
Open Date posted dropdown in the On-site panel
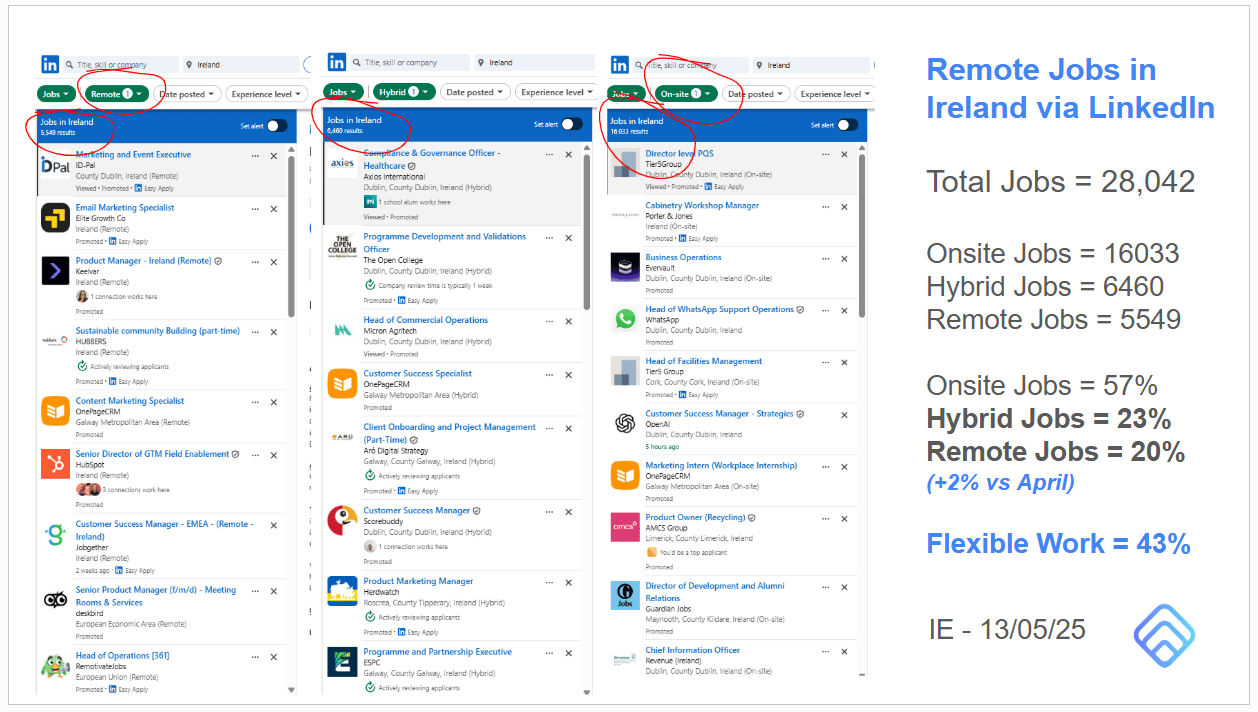757,94
